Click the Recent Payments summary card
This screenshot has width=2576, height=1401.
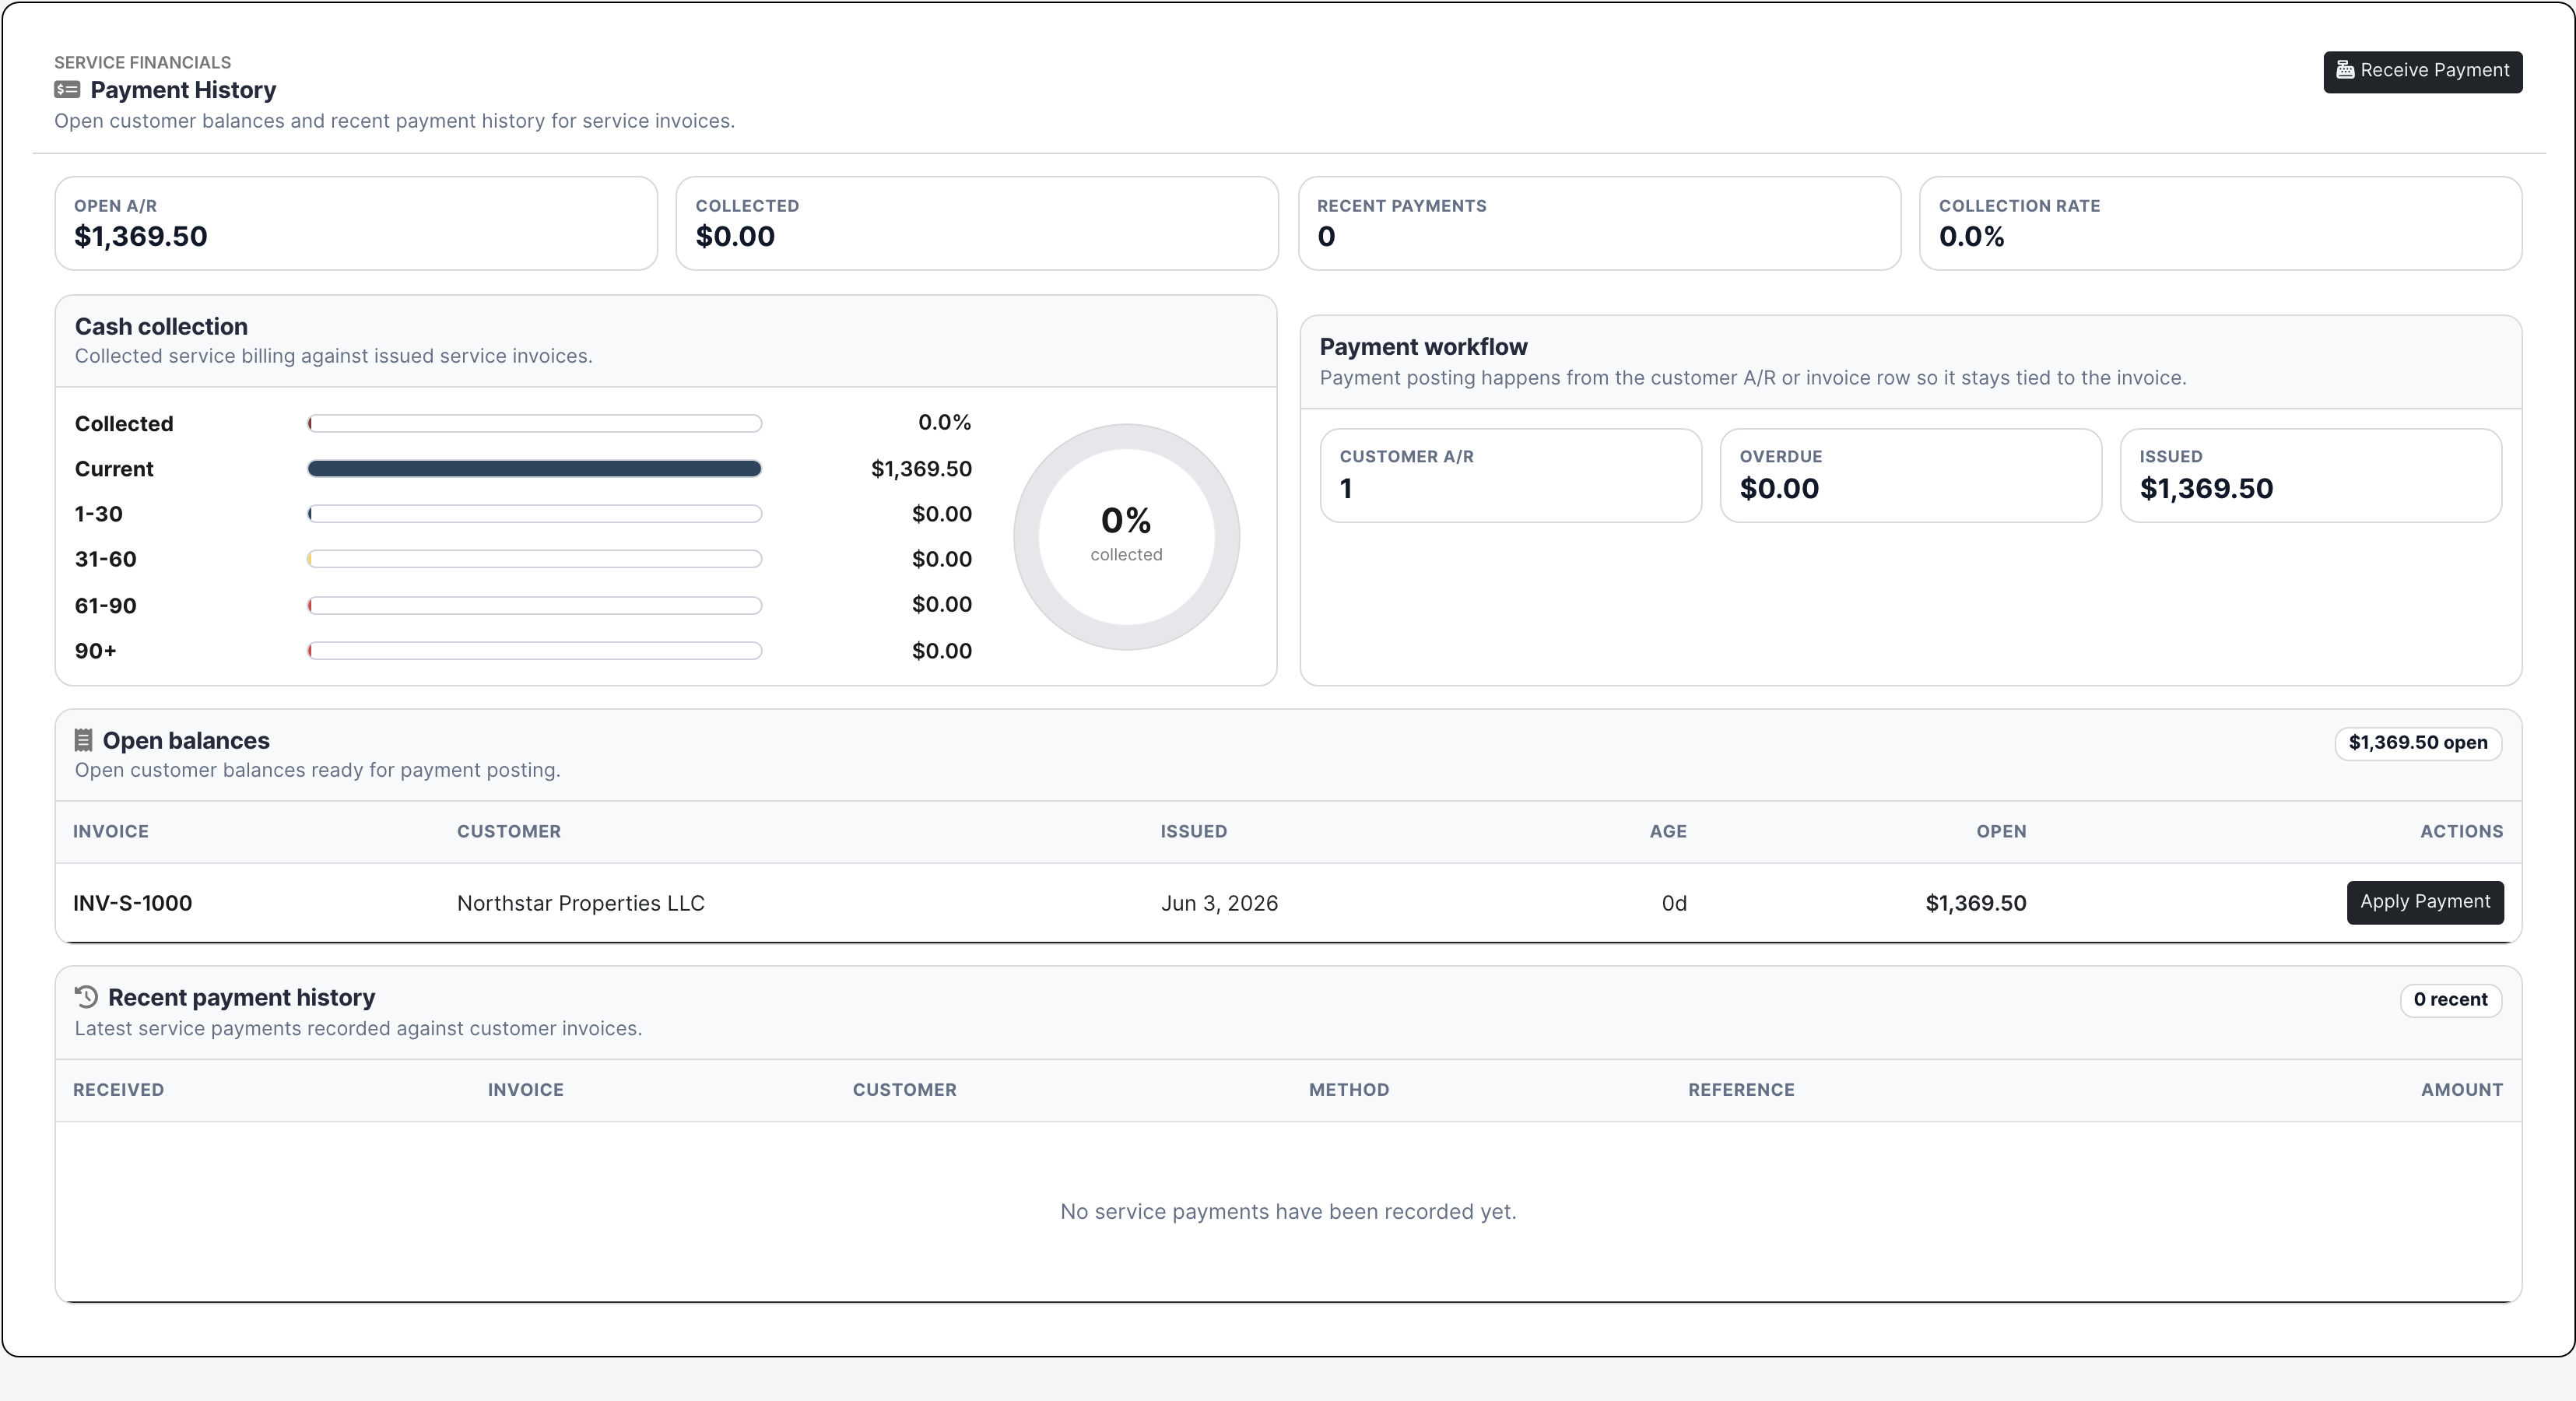1599,224
